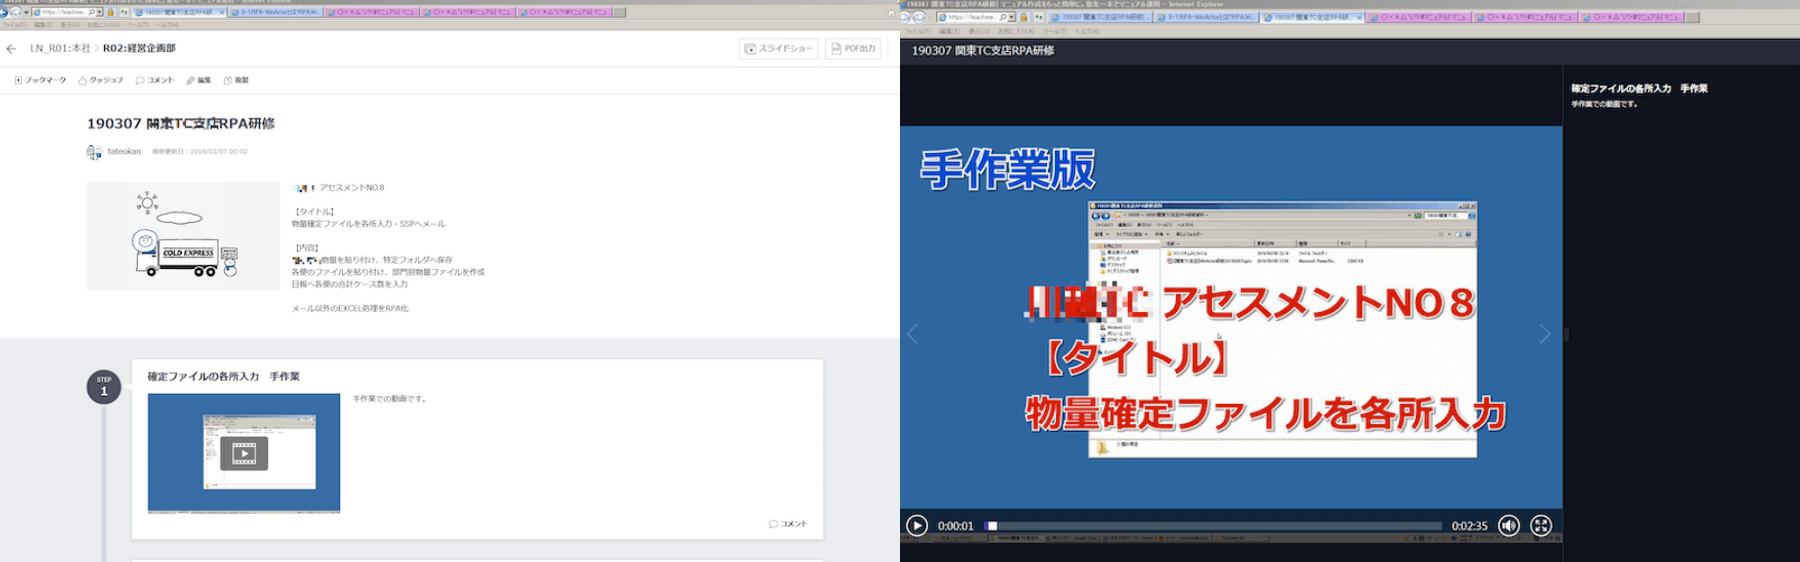Open the address bar dropdown in left browser
Screen dimensions: 1800x562
[100, 13]
